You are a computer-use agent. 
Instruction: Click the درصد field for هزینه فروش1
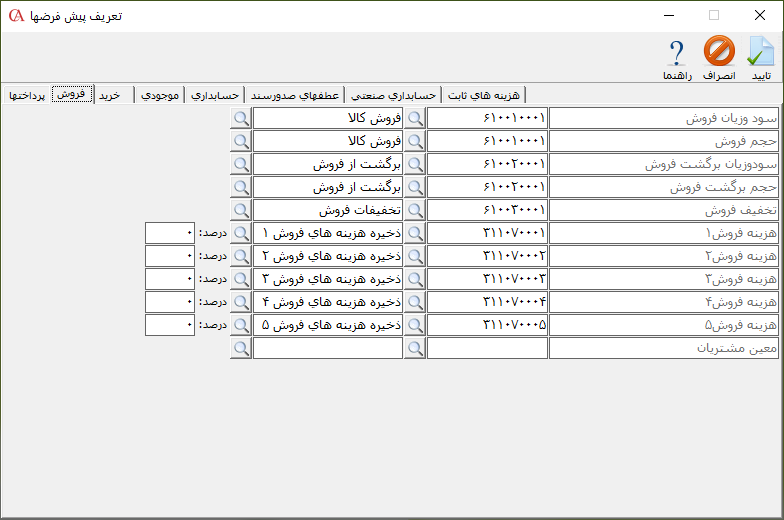coord(170,233)
